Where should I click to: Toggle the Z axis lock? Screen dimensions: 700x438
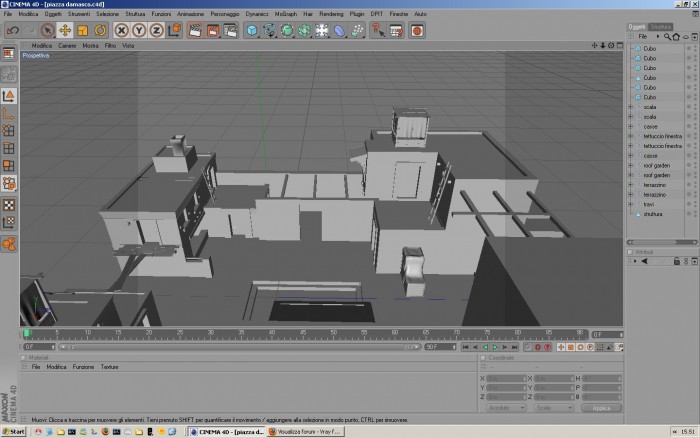point(156,30)
